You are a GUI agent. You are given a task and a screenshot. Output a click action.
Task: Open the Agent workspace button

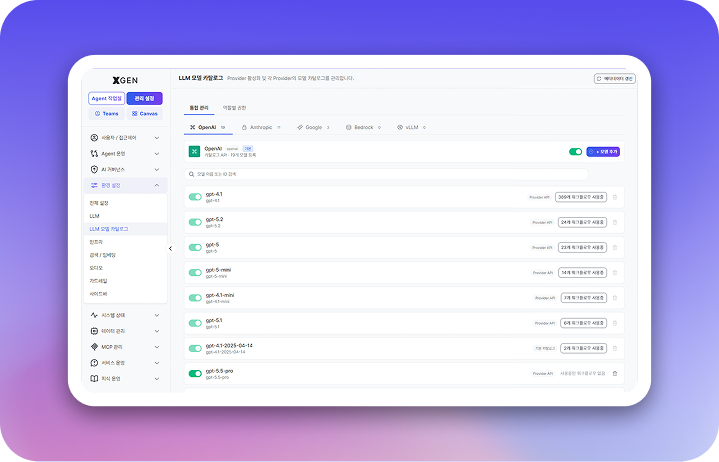tap(106, 99)
